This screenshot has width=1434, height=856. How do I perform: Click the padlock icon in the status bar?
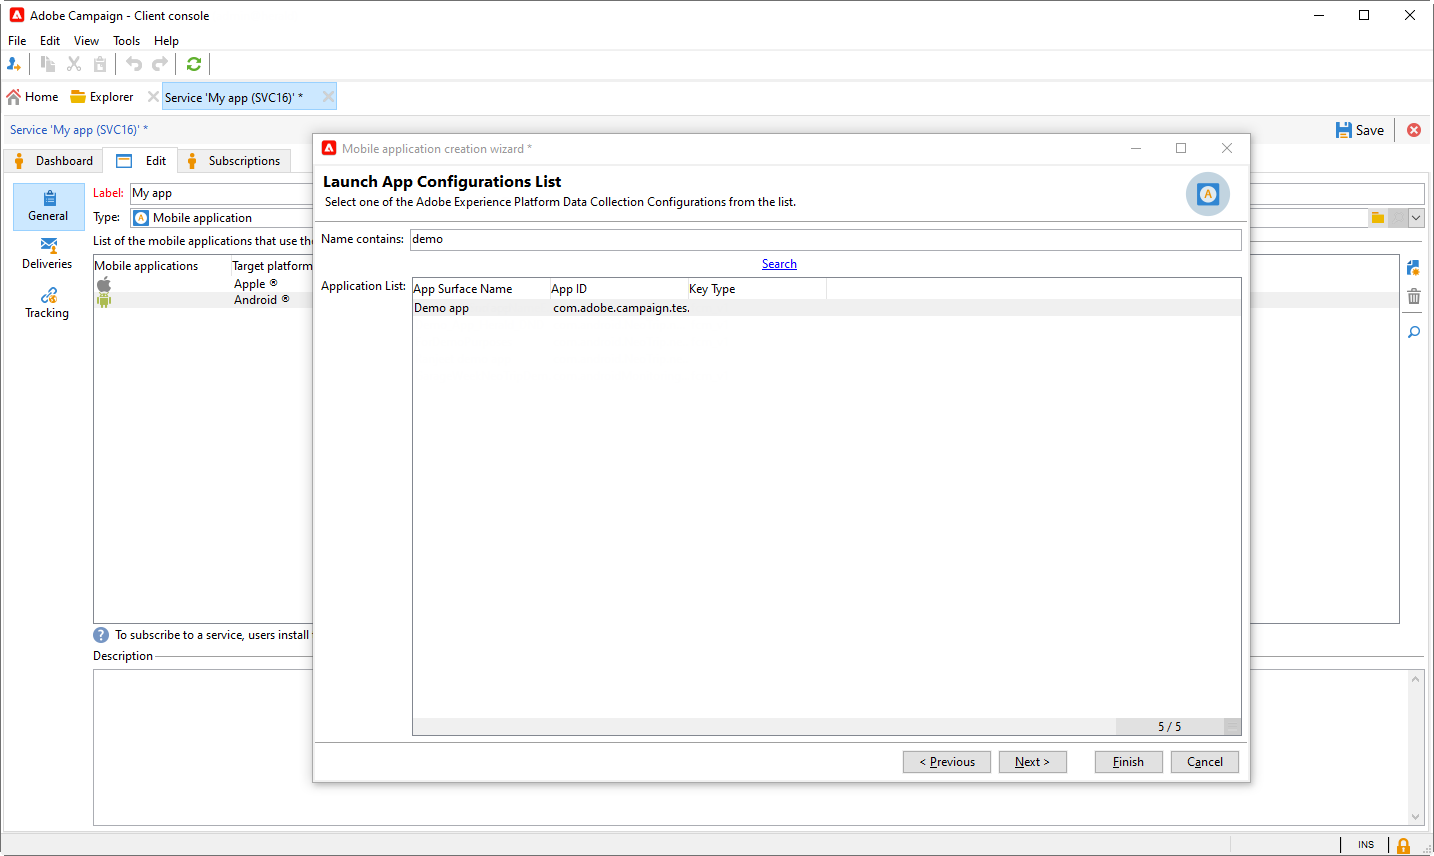[1404, 846]
